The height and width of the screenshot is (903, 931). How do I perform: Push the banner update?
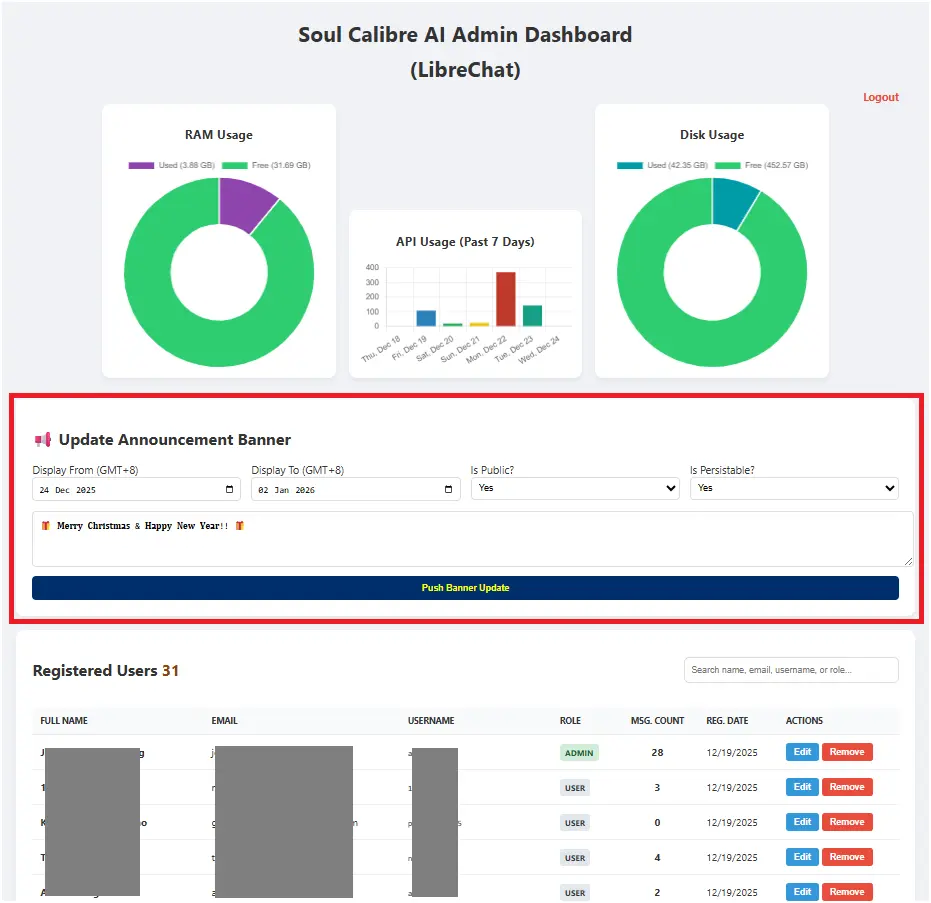[x=466, y=588]
